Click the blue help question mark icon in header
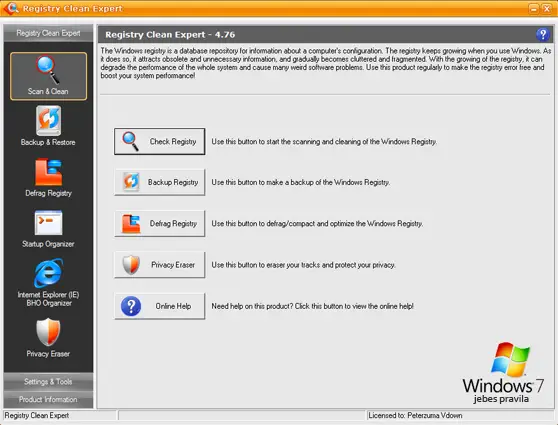 click(542, 35)
